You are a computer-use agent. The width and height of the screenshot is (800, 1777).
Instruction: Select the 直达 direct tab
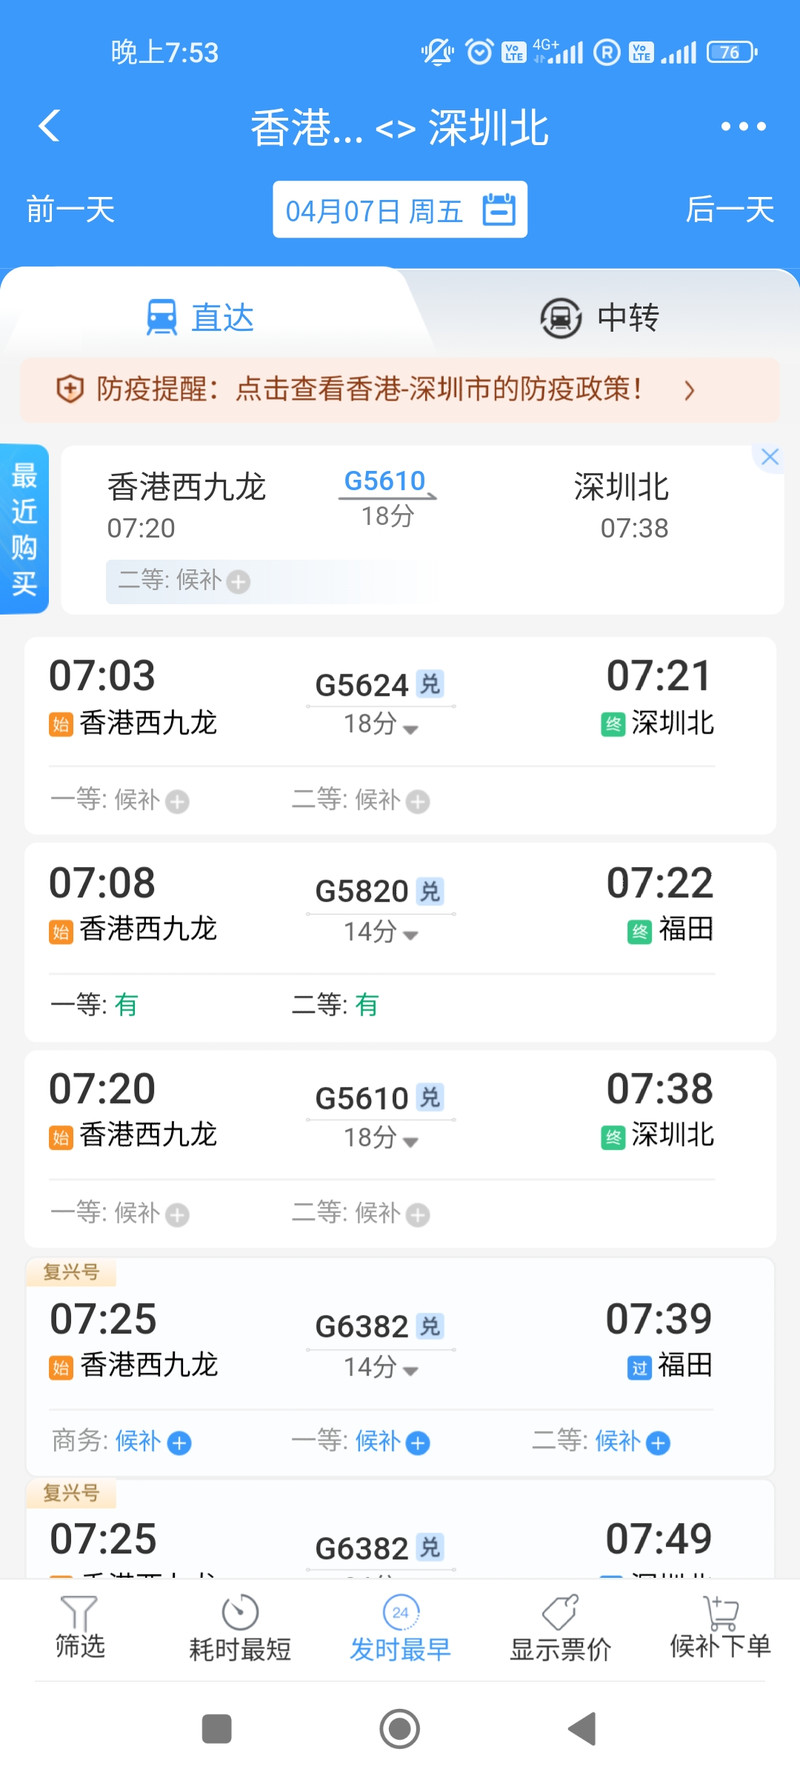click(200, 318)
